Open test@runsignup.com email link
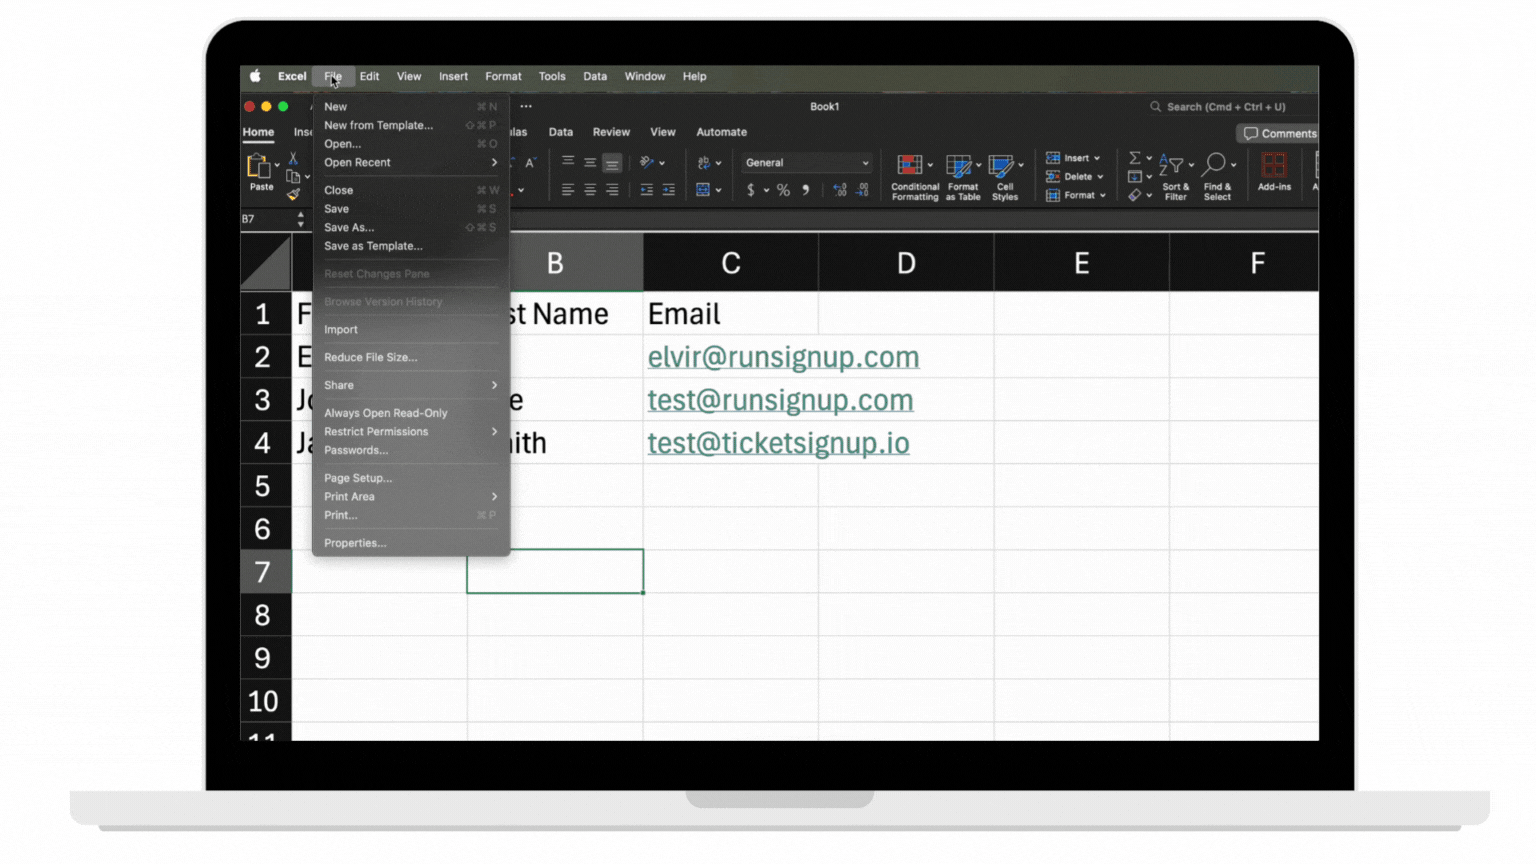 (780, 400)
